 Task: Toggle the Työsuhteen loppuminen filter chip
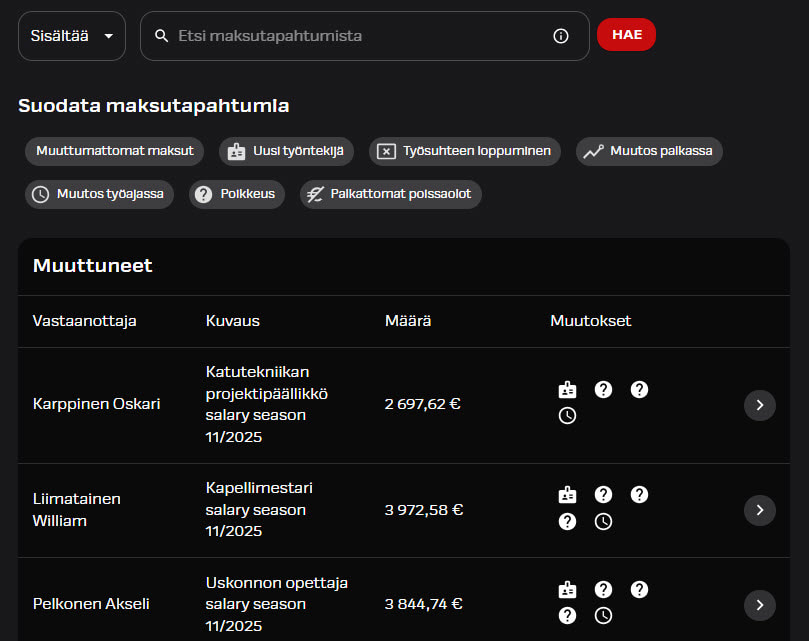[465, 151]
